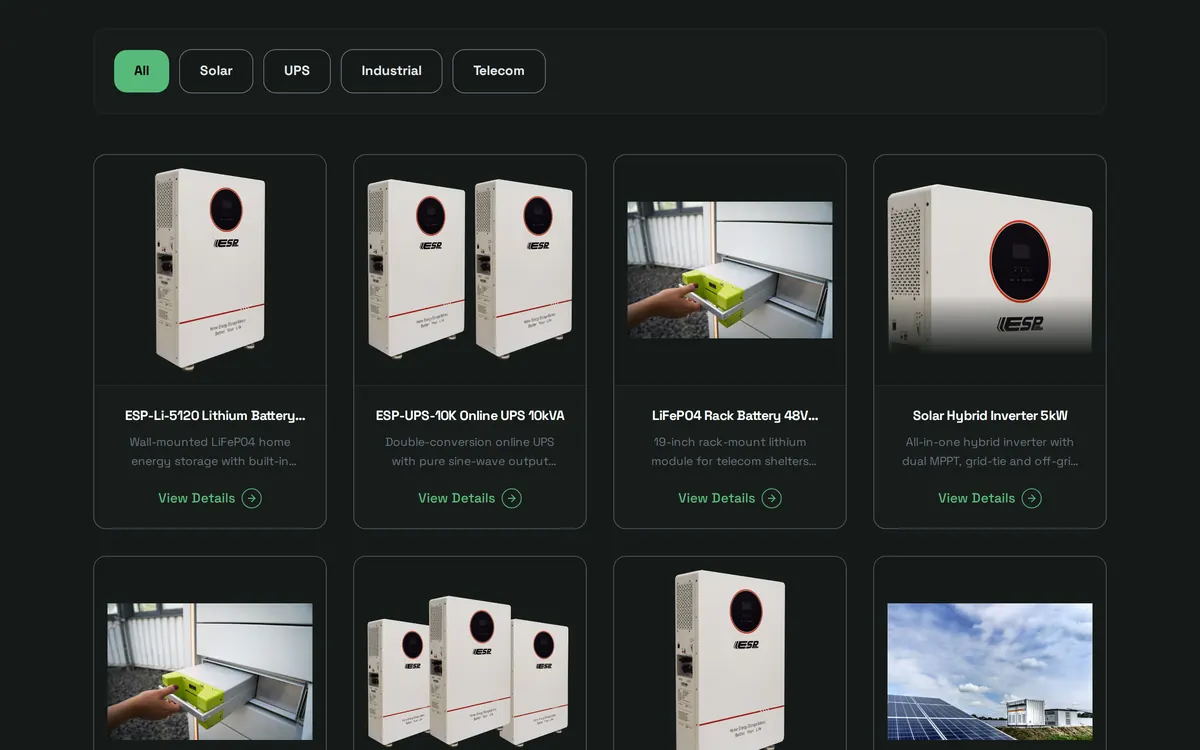Click arrow icon on ESP-UPS-10K card
The image size is (1200, 750).
coord(512,498)
